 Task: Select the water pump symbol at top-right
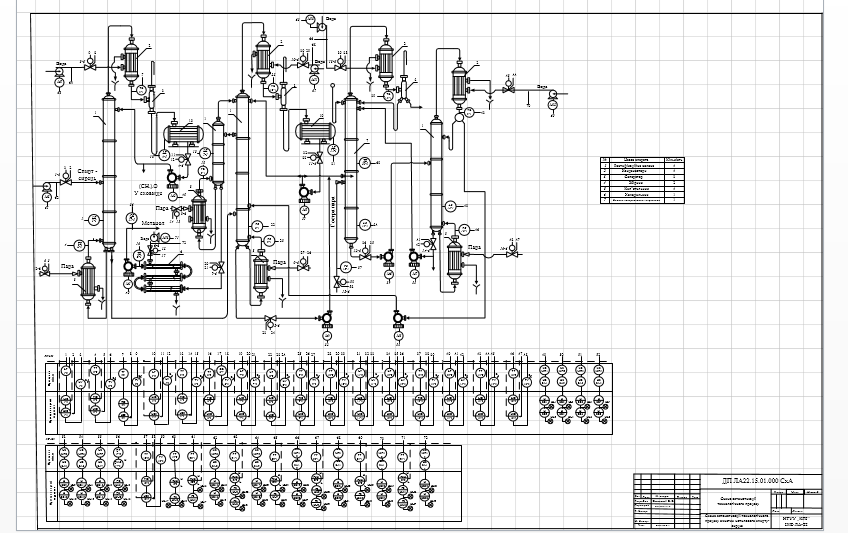click(x=551, y=103)
